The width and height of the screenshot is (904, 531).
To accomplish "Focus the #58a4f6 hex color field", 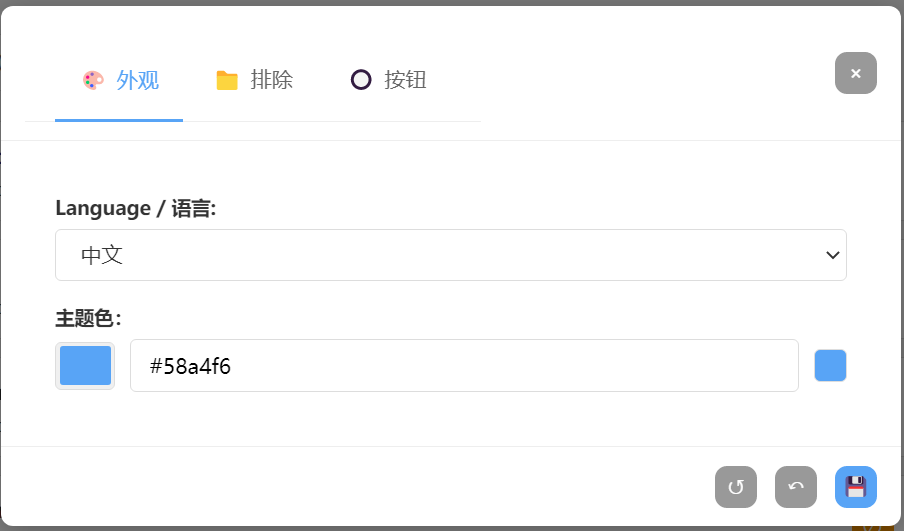I will (464, 366).
